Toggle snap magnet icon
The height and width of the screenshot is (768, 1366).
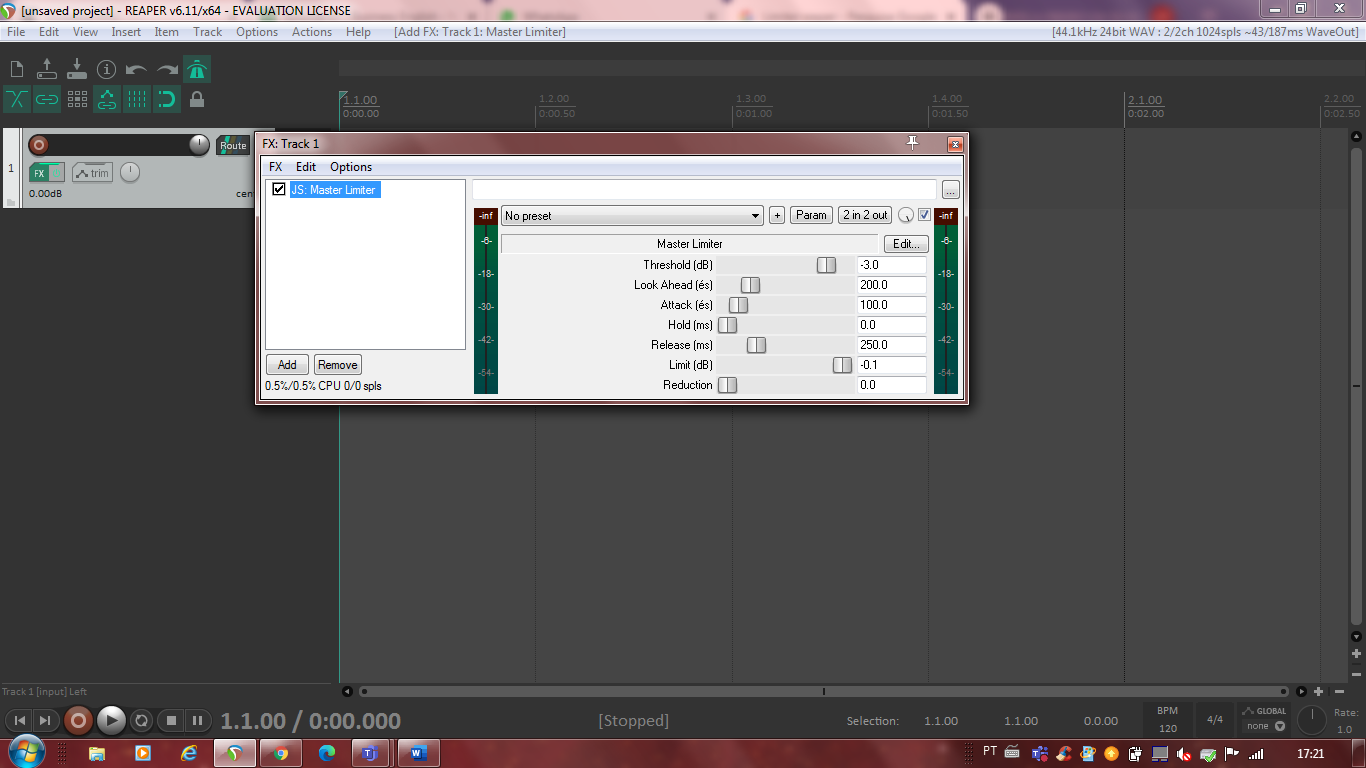coord(167,99)
